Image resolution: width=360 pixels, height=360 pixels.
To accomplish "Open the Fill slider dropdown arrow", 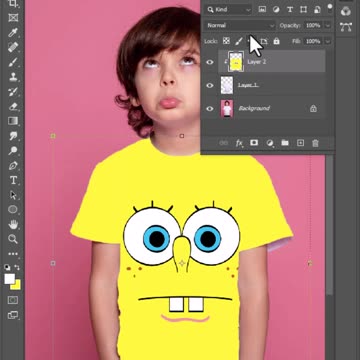I will point(328,41).
